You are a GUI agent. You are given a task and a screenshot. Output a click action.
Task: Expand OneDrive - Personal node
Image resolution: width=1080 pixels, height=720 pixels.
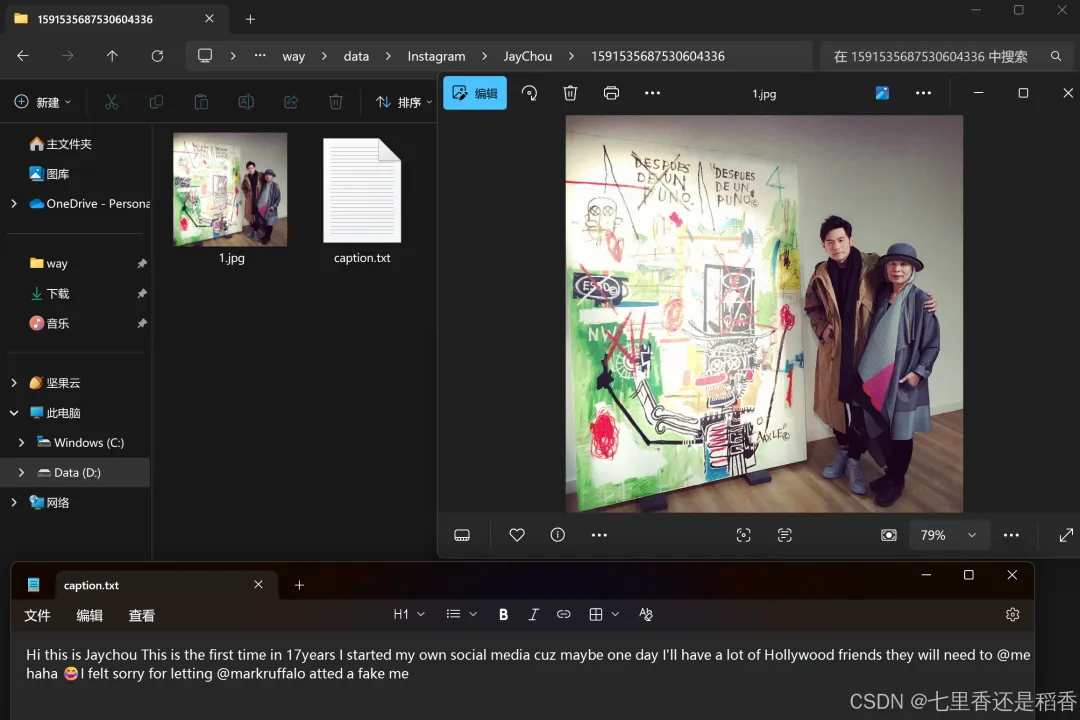[14, 204]
